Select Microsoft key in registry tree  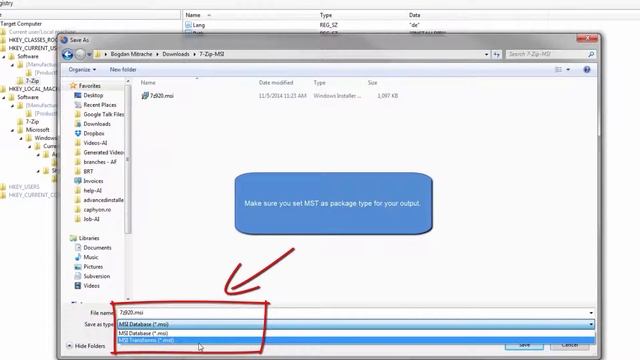(37, 130)
